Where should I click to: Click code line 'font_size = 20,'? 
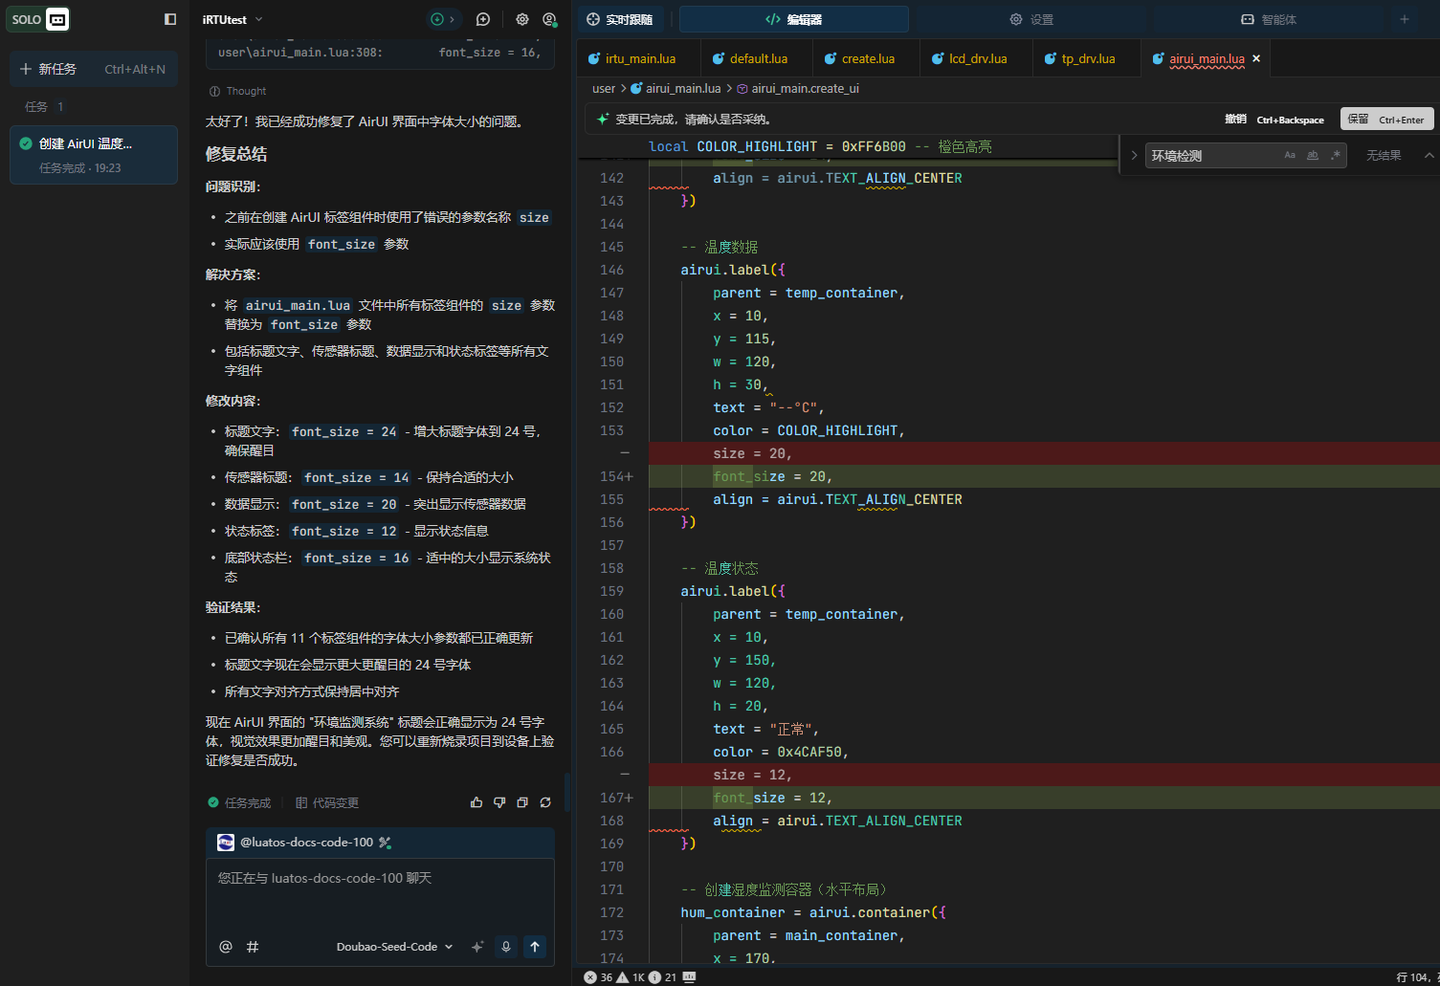(x=772, y=477)
